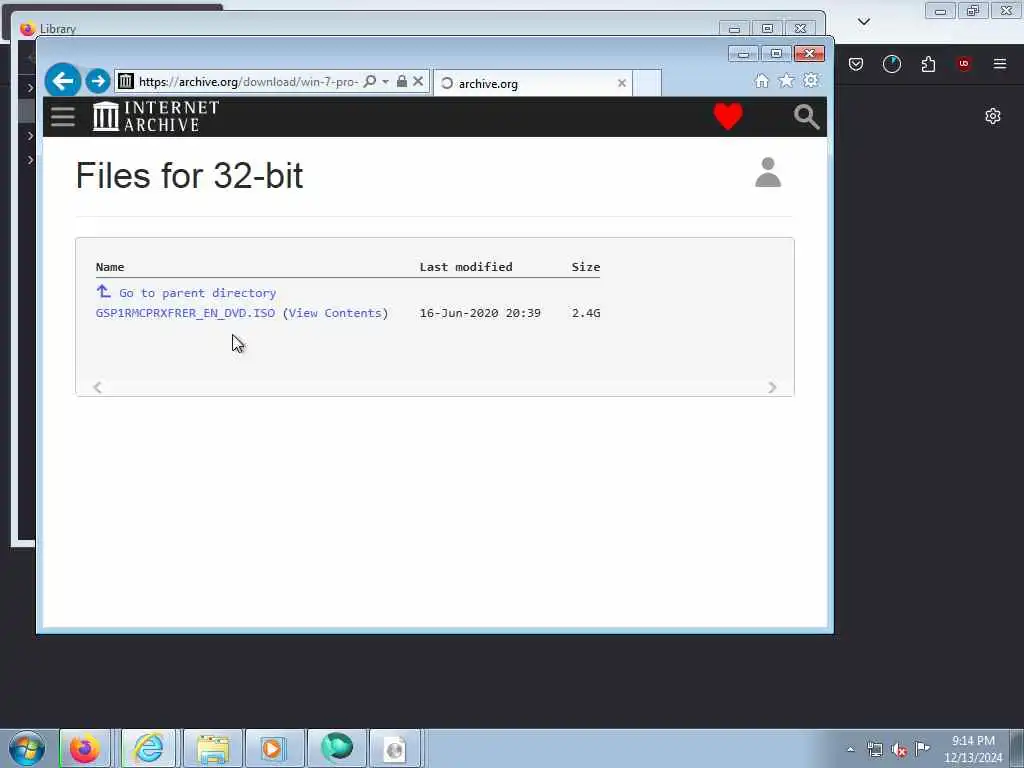
Task: Open the Internet Archive hamburger menu
Action: click(63, 117)
